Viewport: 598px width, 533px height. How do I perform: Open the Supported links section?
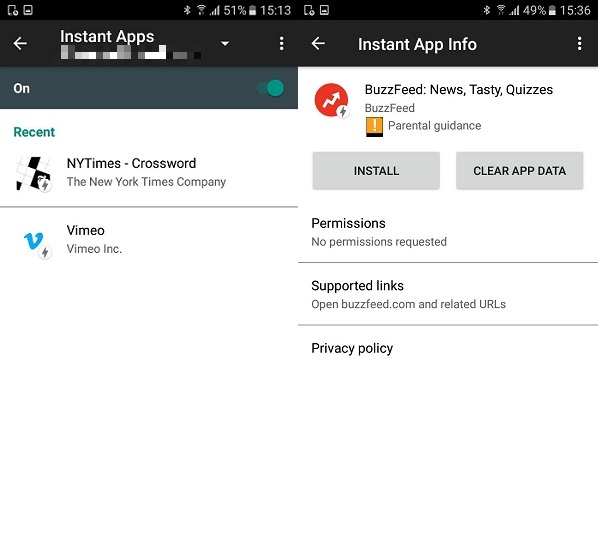(448, 294)
